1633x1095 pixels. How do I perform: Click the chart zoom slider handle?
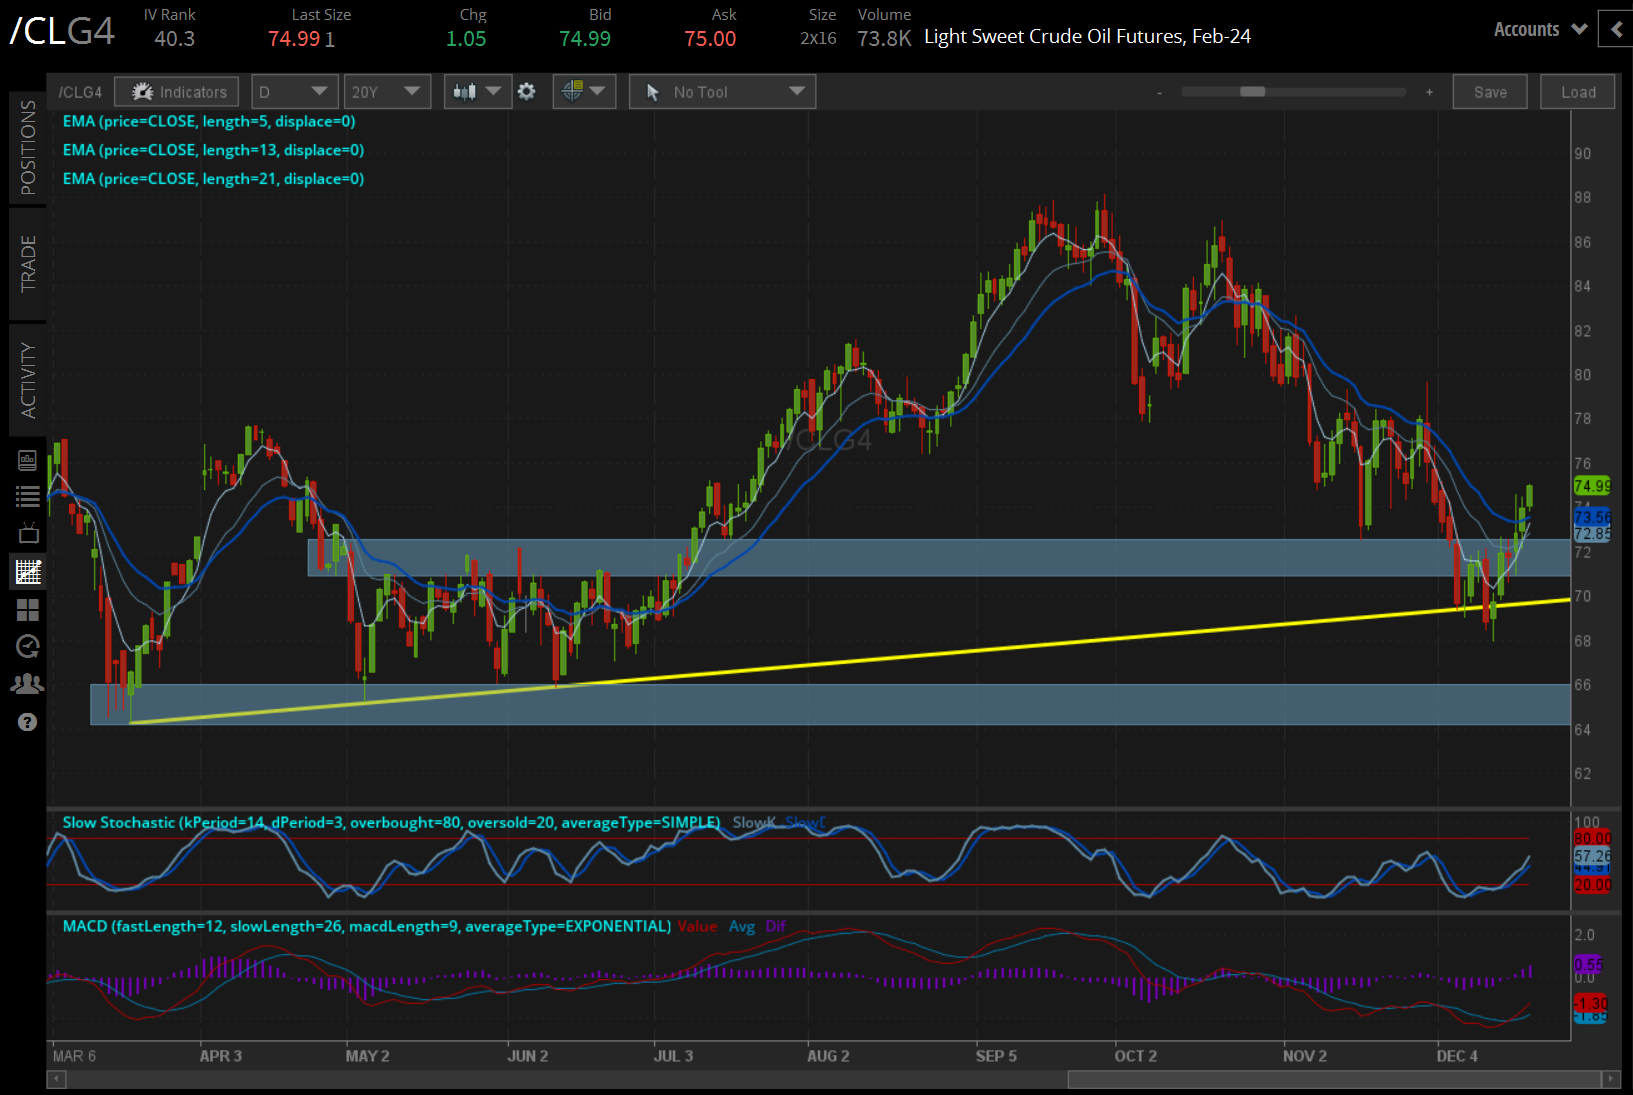1252,92
